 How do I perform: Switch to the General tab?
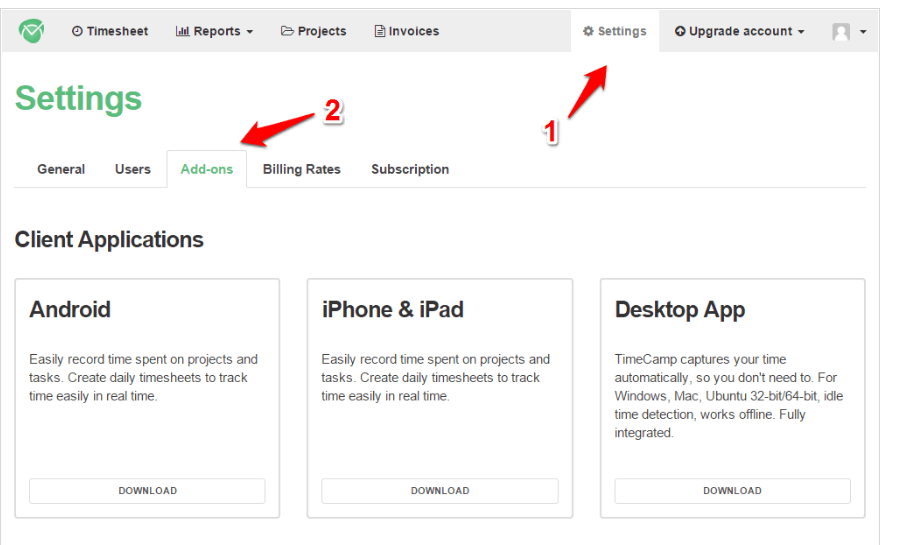pos(61,169)
